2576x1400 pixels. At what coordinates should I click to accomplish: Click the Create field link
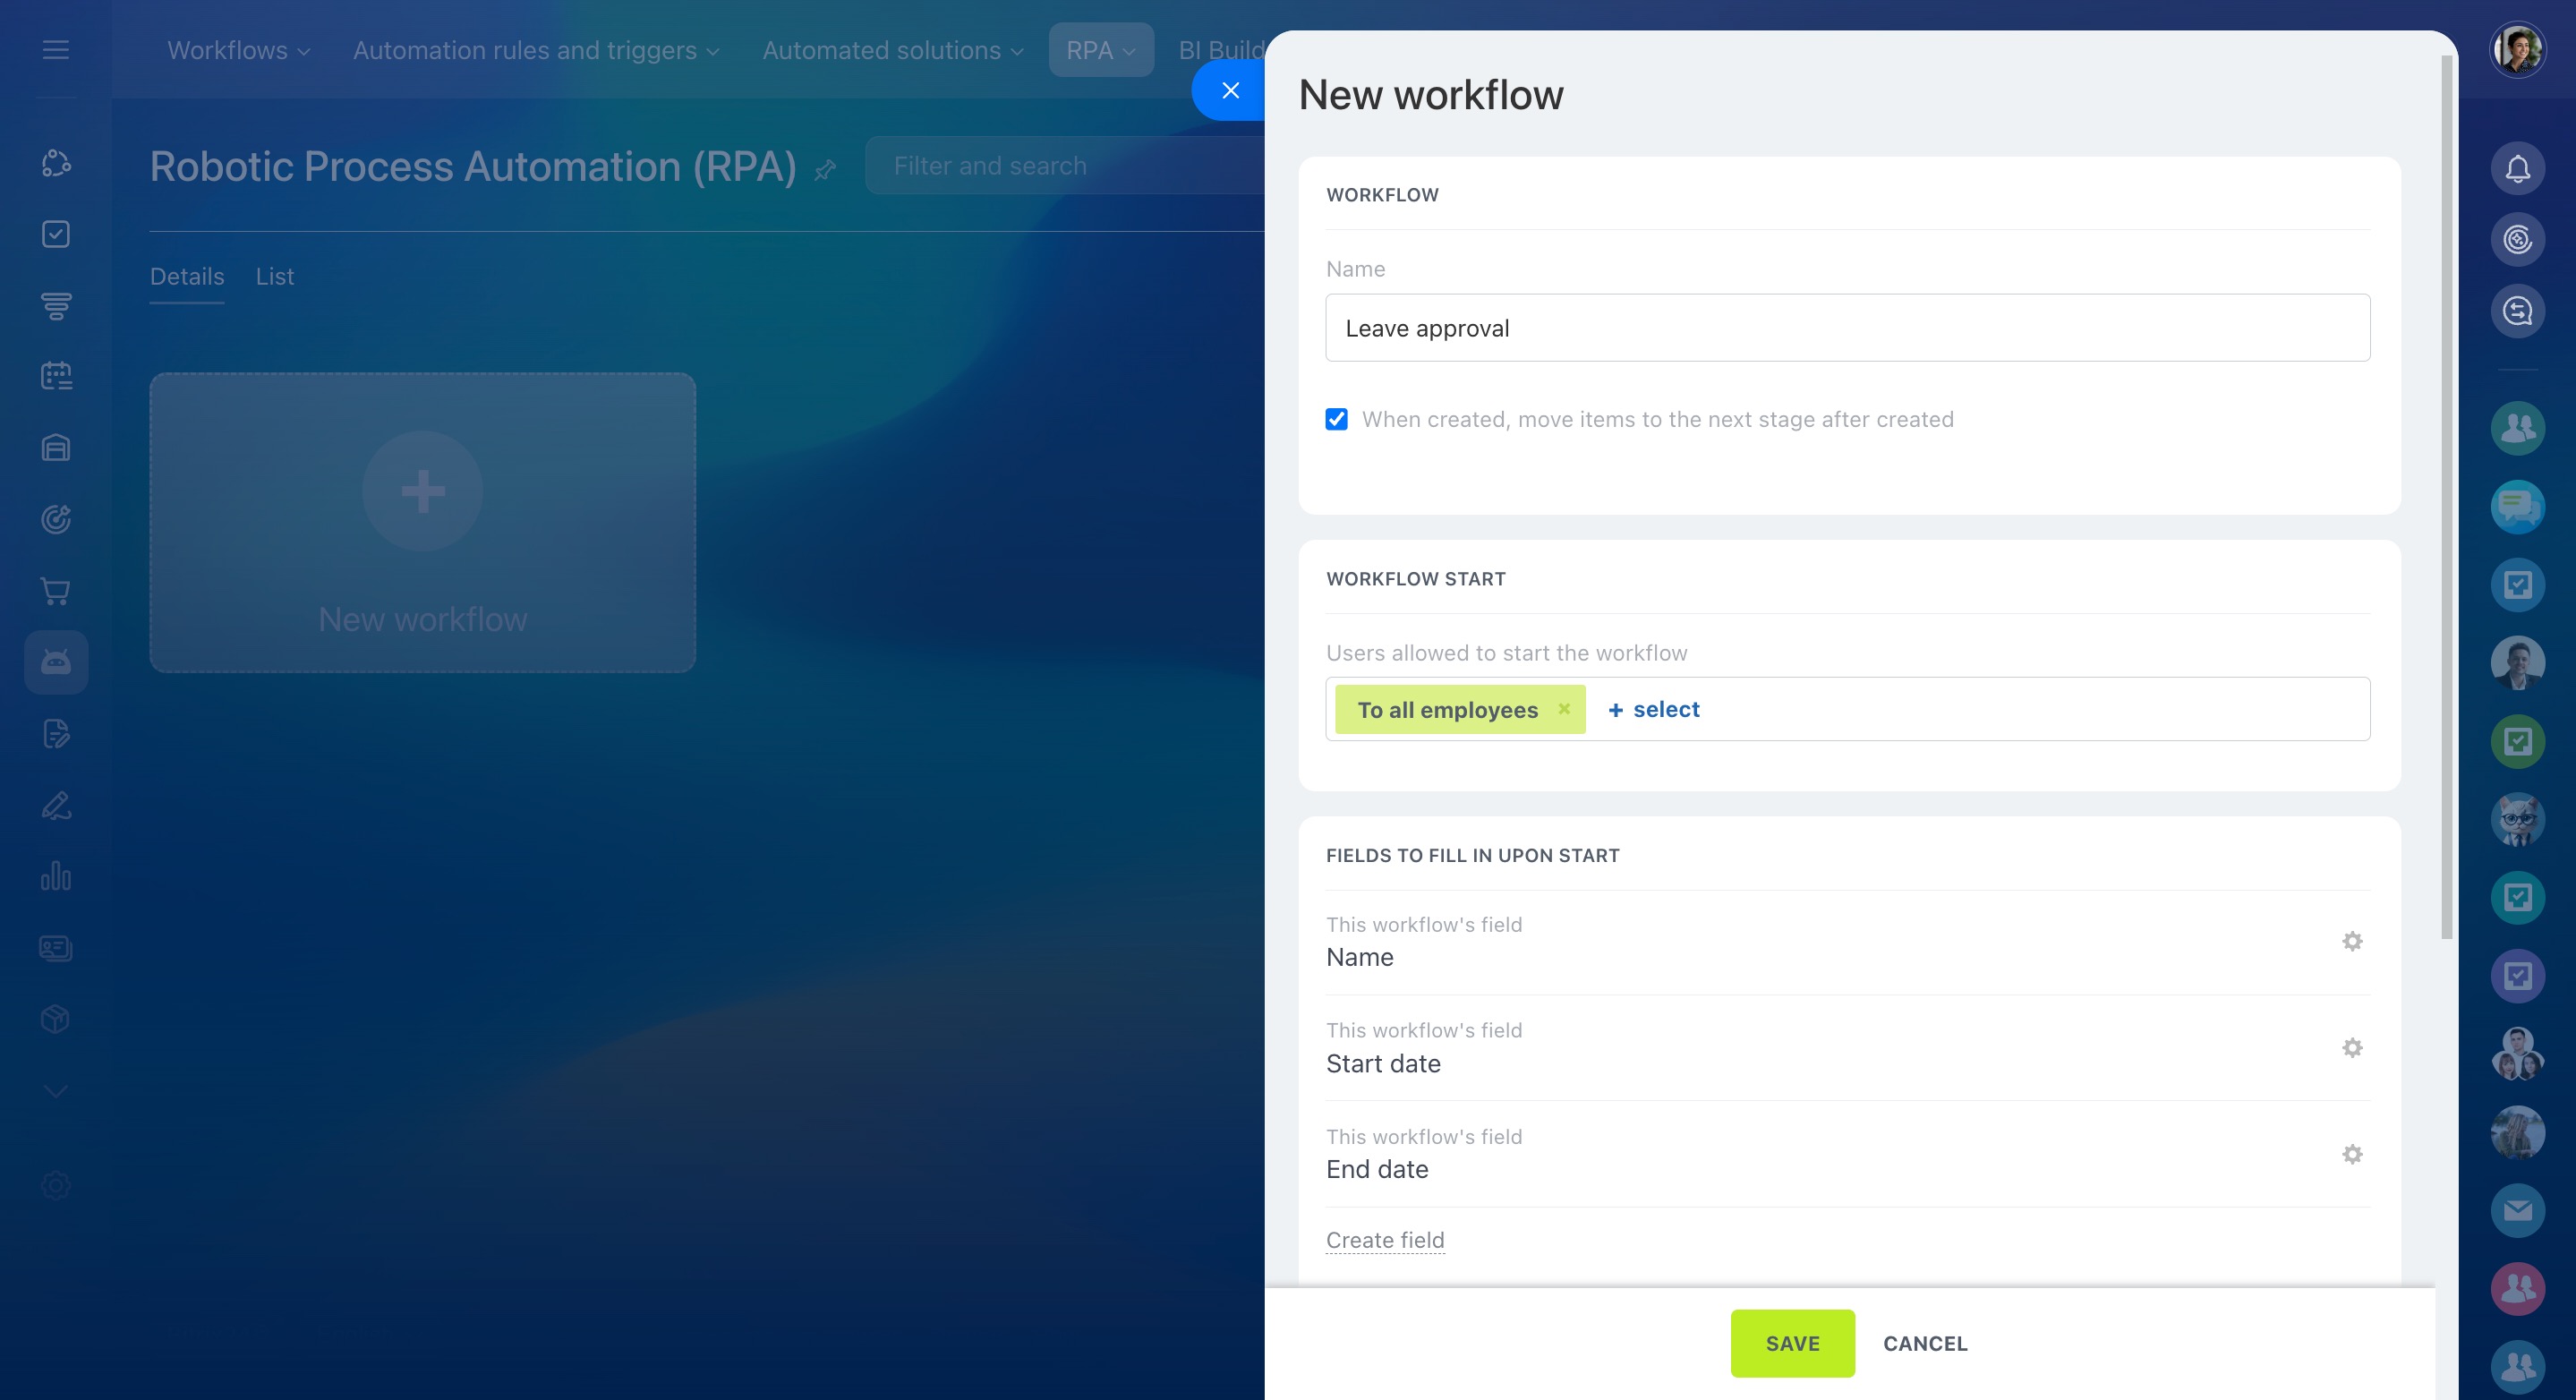1385,1240
